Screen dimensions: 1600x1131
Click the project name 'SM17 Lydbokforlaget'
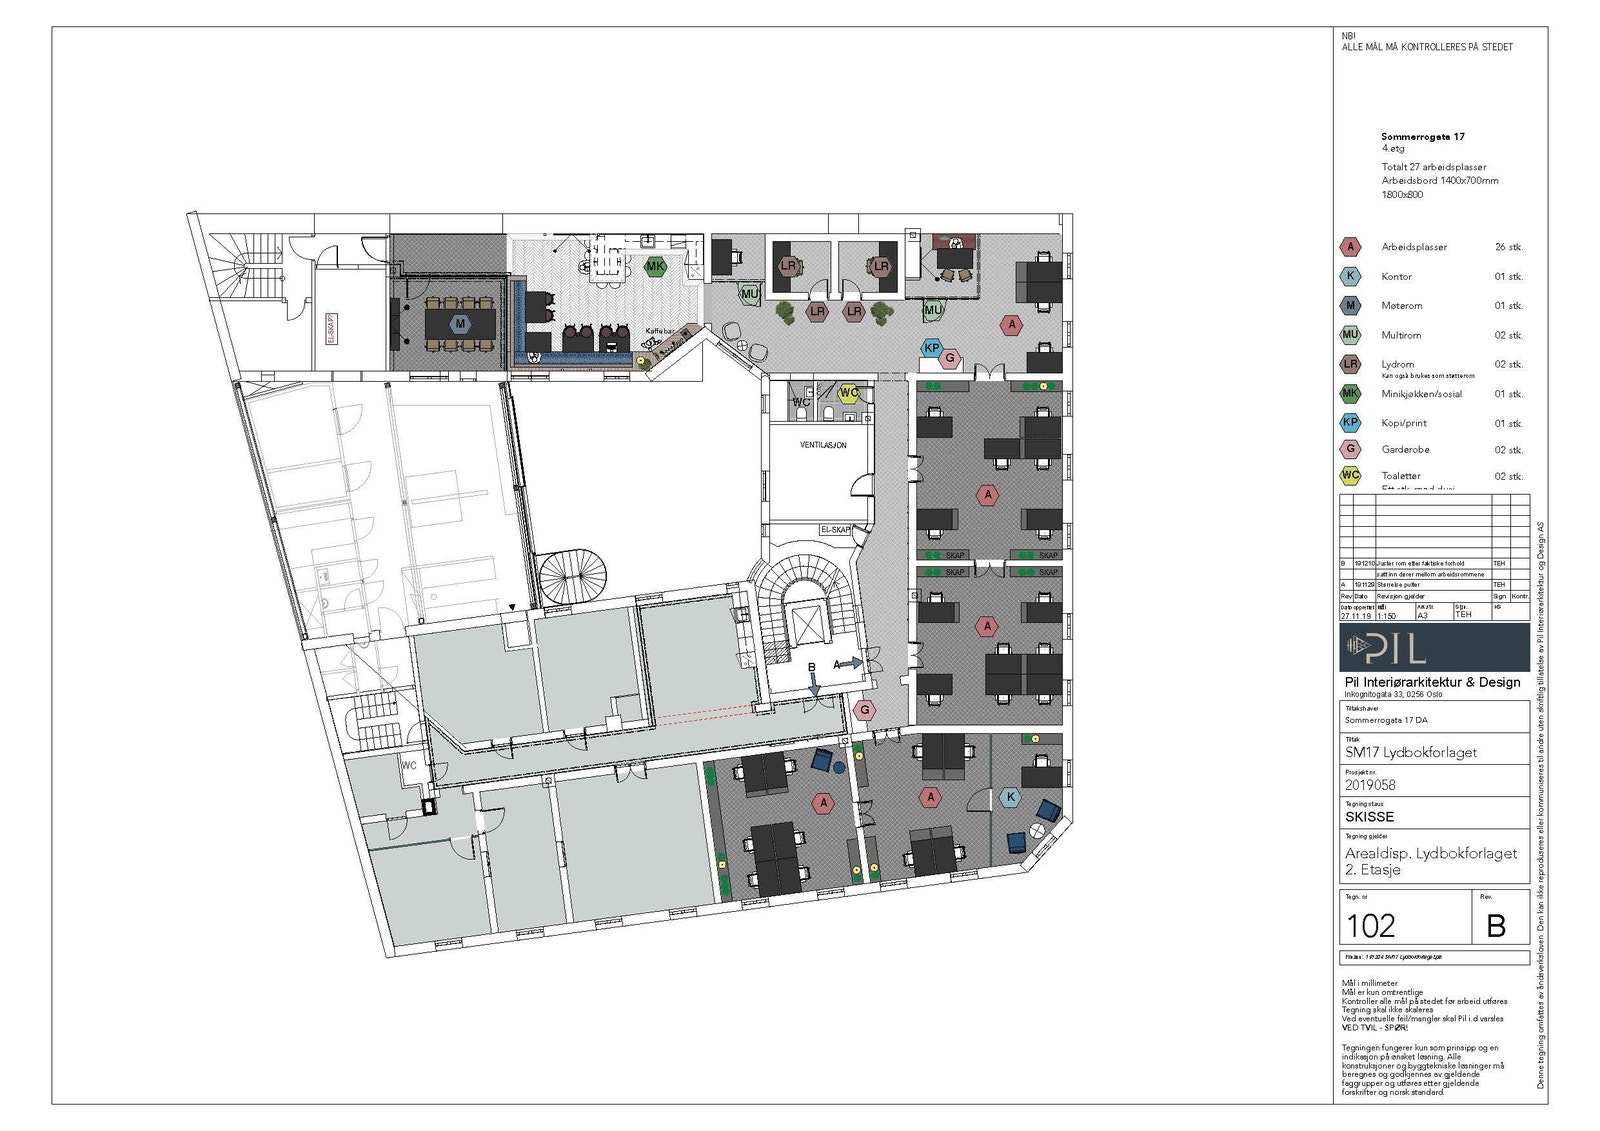1411,752
